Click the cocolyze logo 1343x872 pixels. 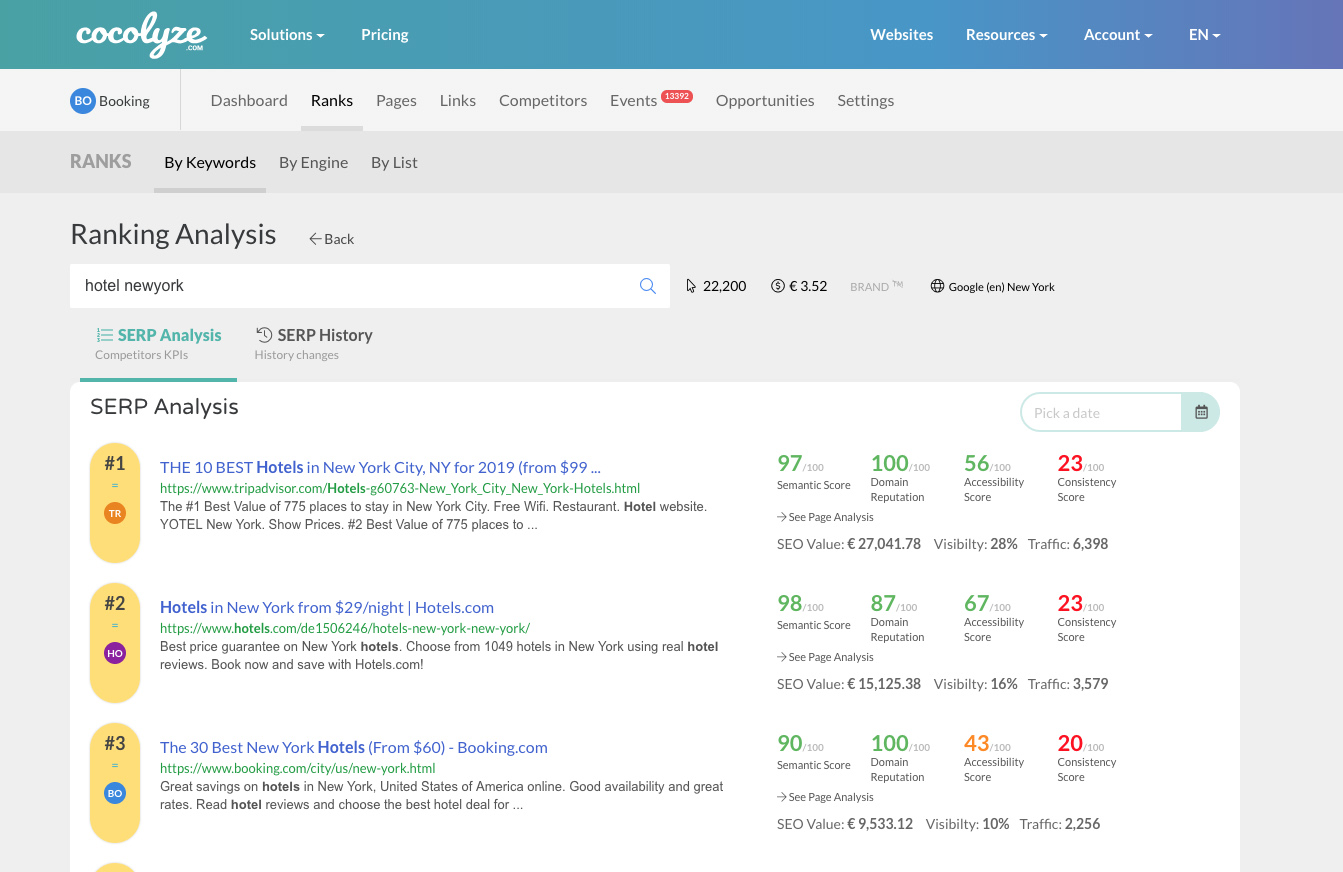(x=141, y=35)
